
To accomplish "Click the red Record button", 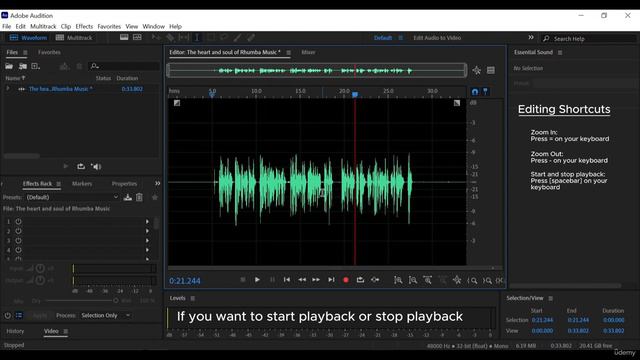I will [x=346, y=280].
